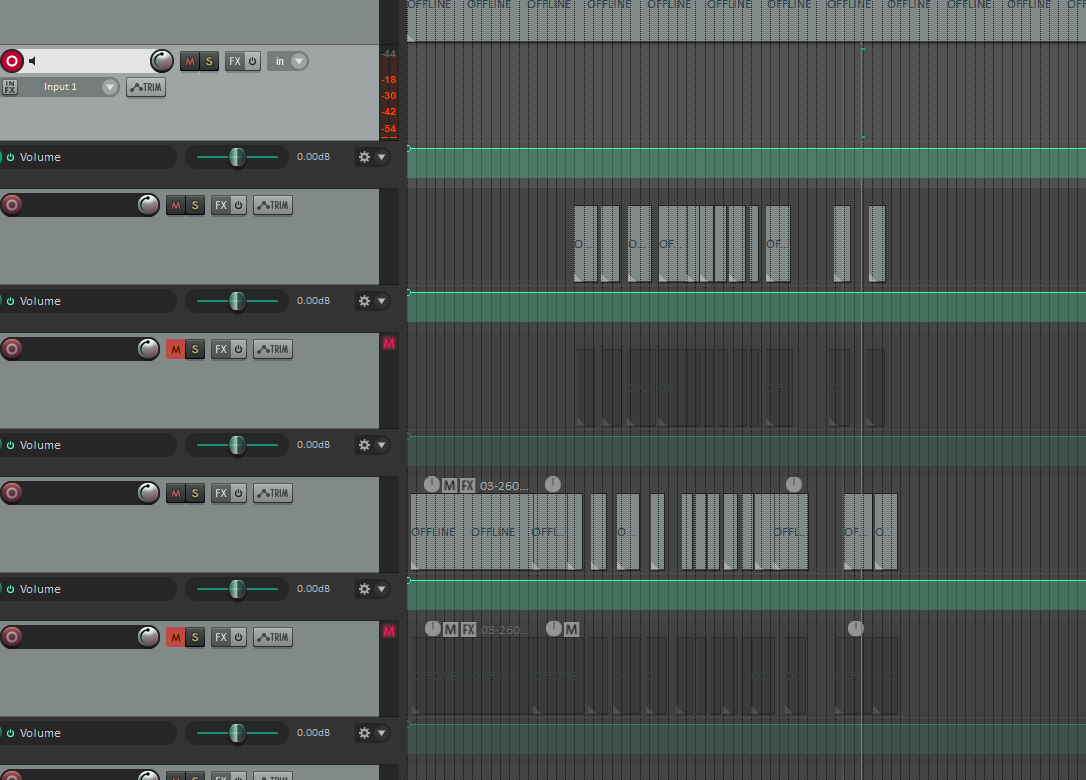
Task: Click the TRIM button on first track
Action: (x=146, y=87)
